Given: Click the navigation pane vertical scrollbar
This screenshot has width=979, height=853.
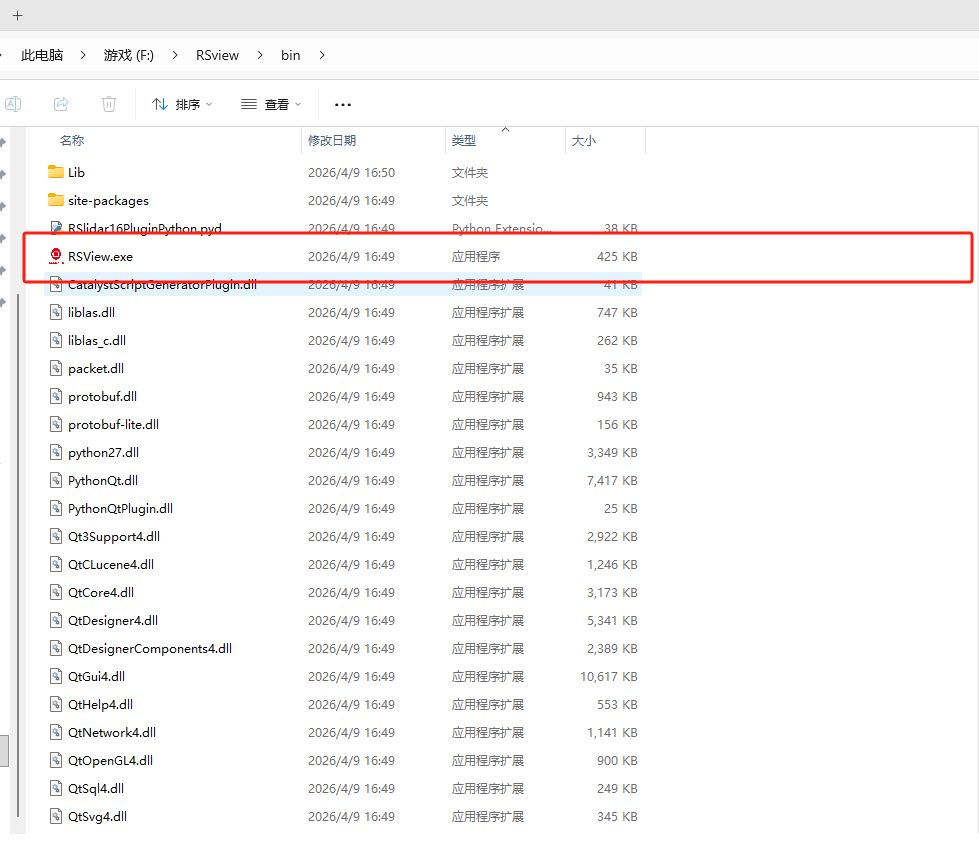Looking at the screenshot, I should (x=18, y=555).
